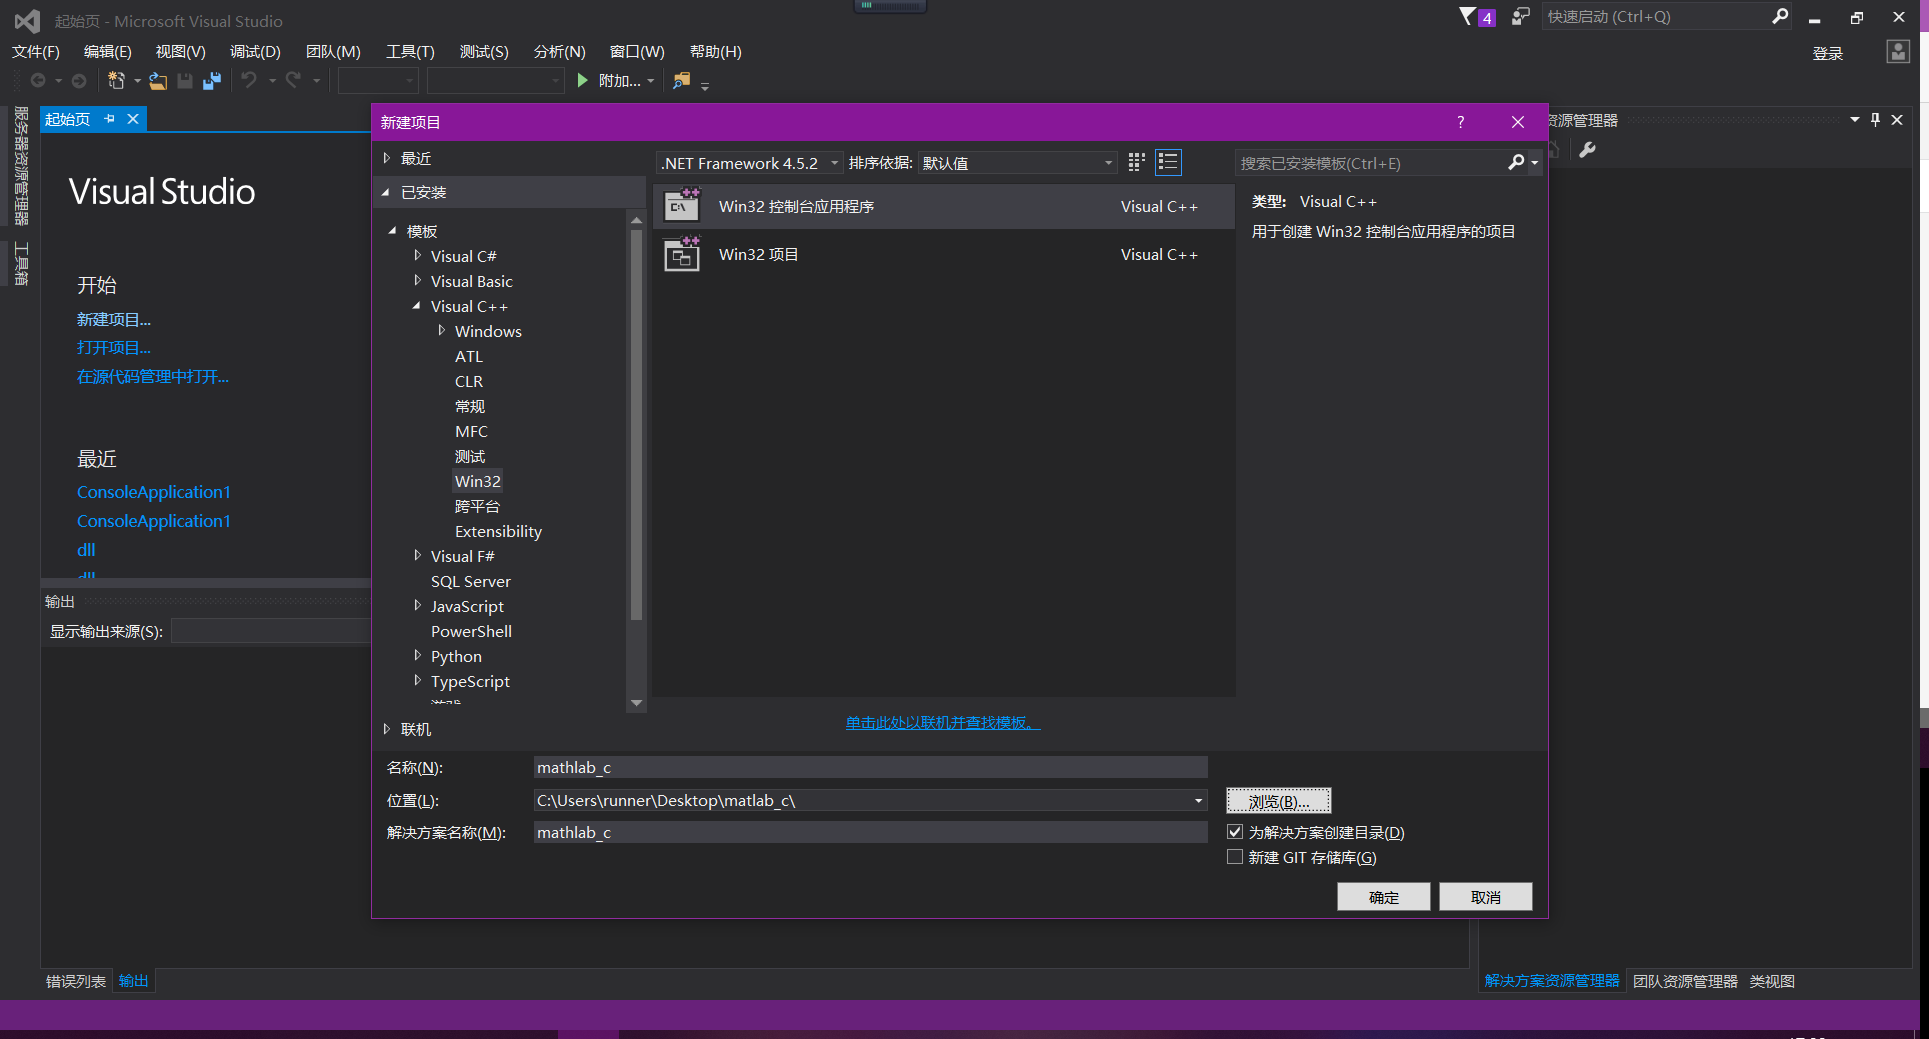Click the project name input field

[870, 767]
